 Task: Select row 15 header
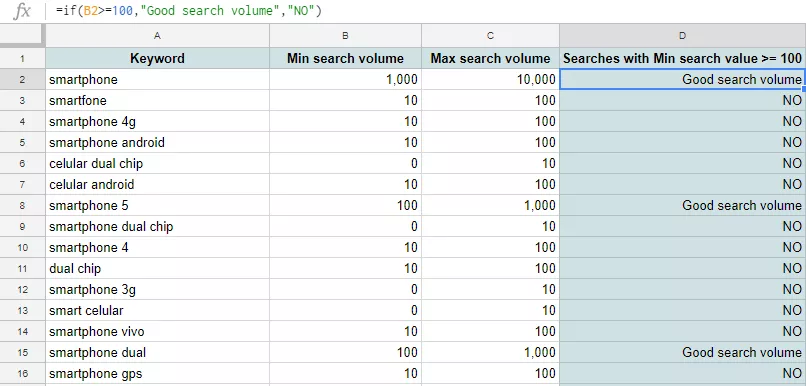22,353
